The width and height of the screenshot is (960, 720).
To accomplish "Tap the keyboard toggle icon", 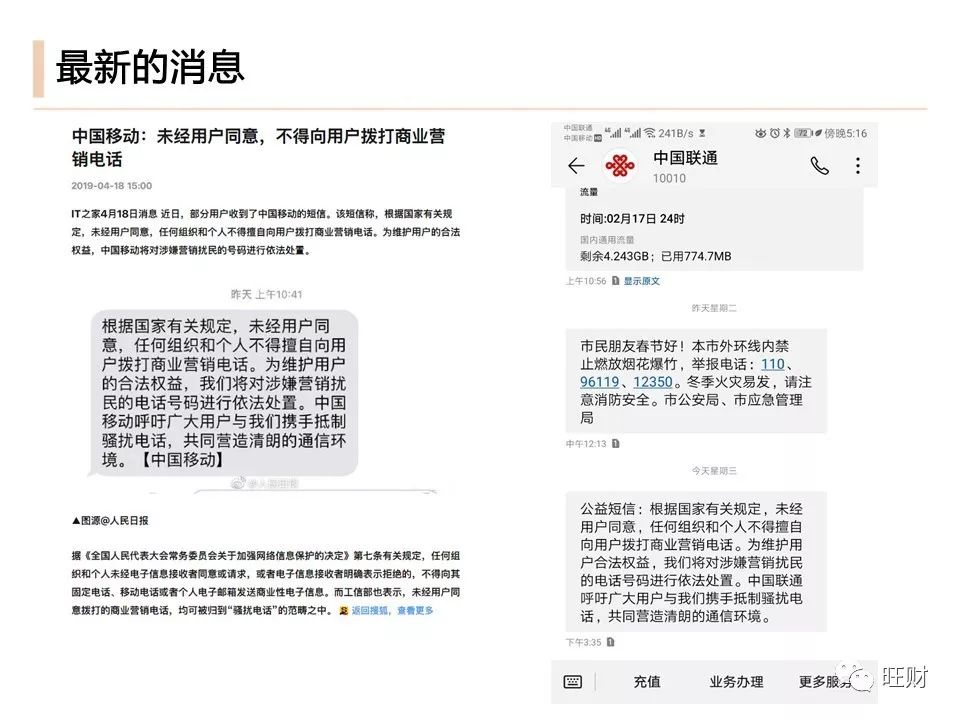I will 572,681.
